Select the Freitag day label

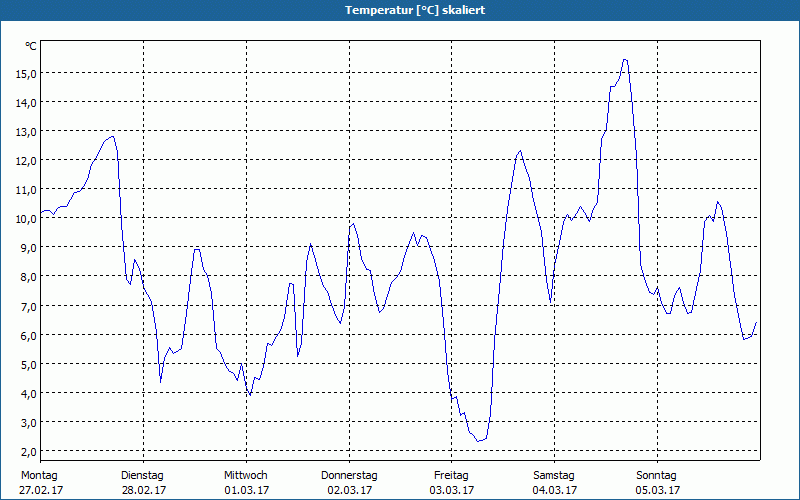tap(451, 475)
